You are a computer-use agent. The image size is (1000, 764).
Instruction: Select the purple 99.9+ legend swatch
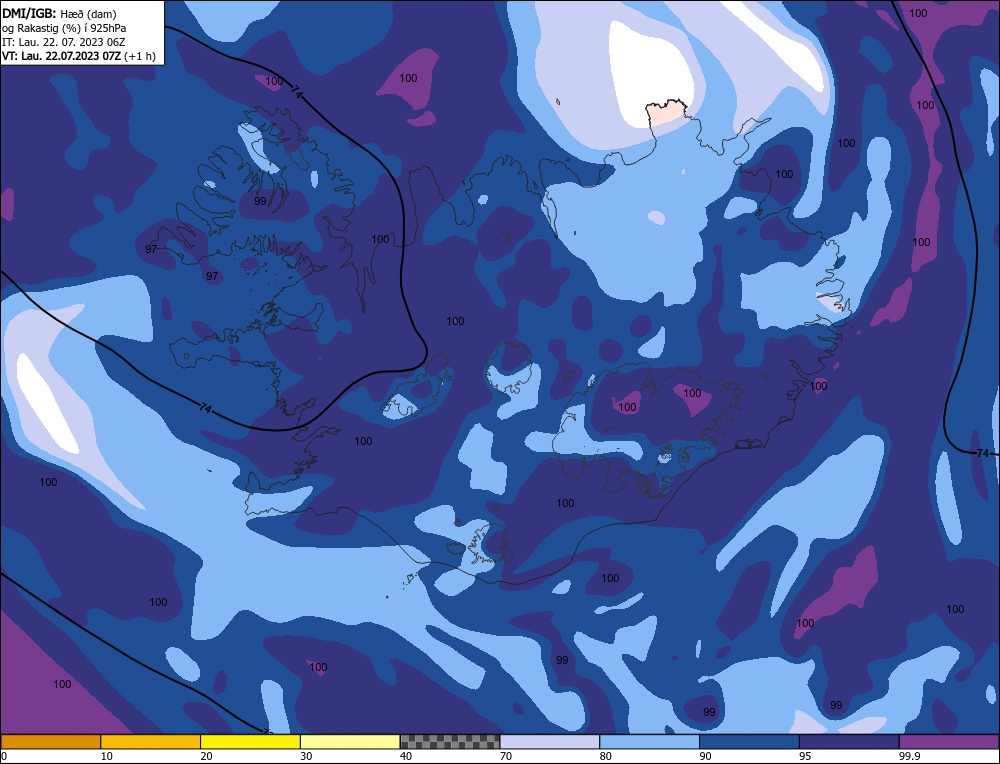[x=949, y=741]
